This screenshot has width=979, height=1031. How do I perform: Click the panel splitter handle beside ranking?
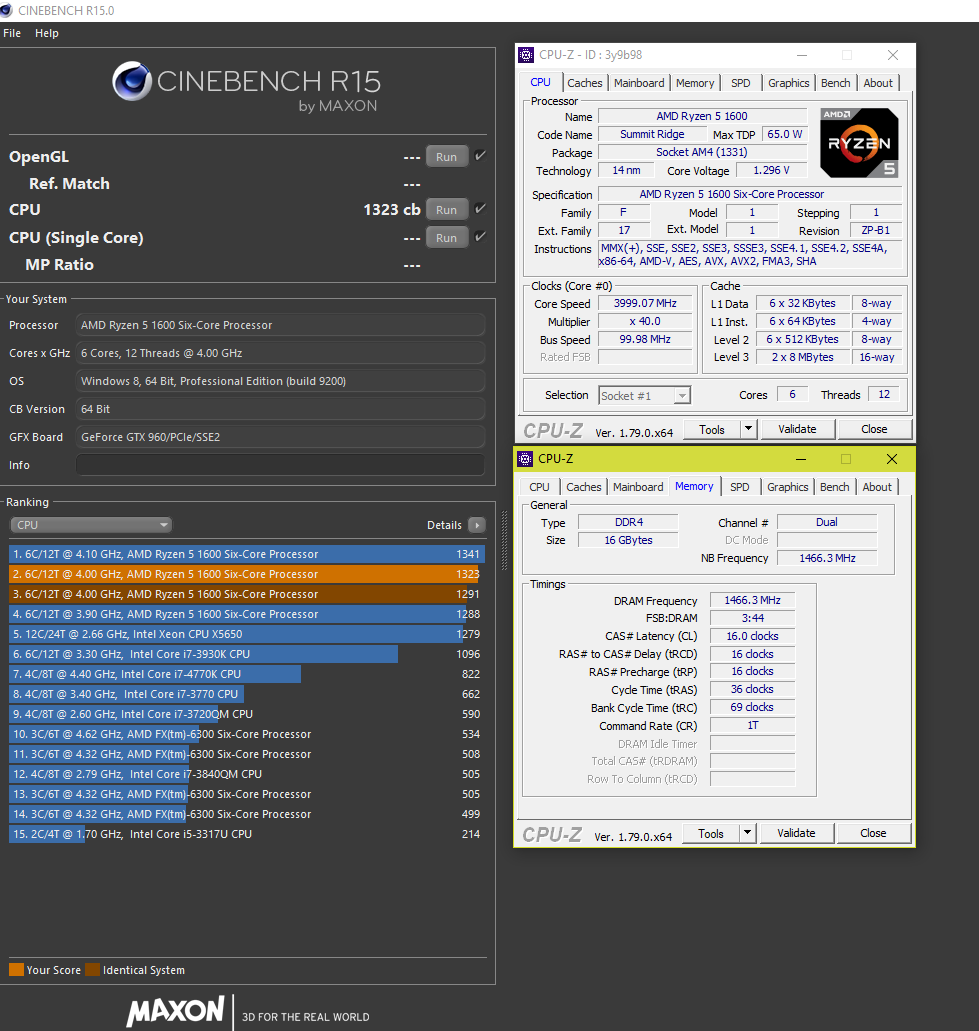coord(504,540)
